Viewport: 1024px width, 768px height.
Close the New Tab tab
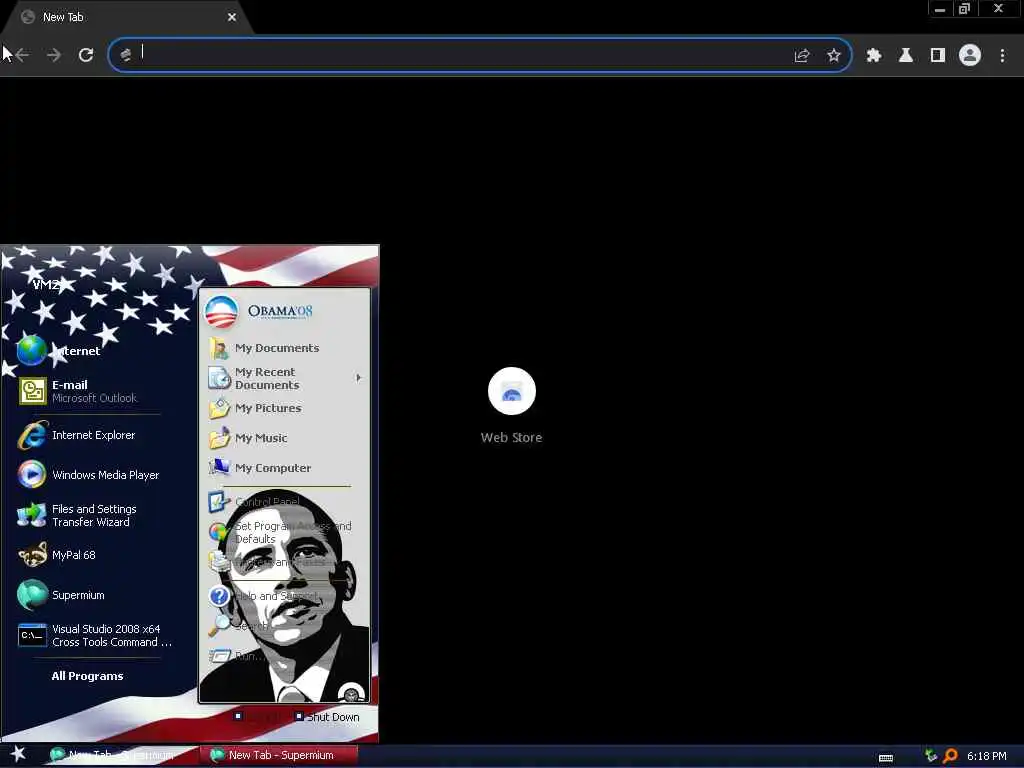click(232, 17)
